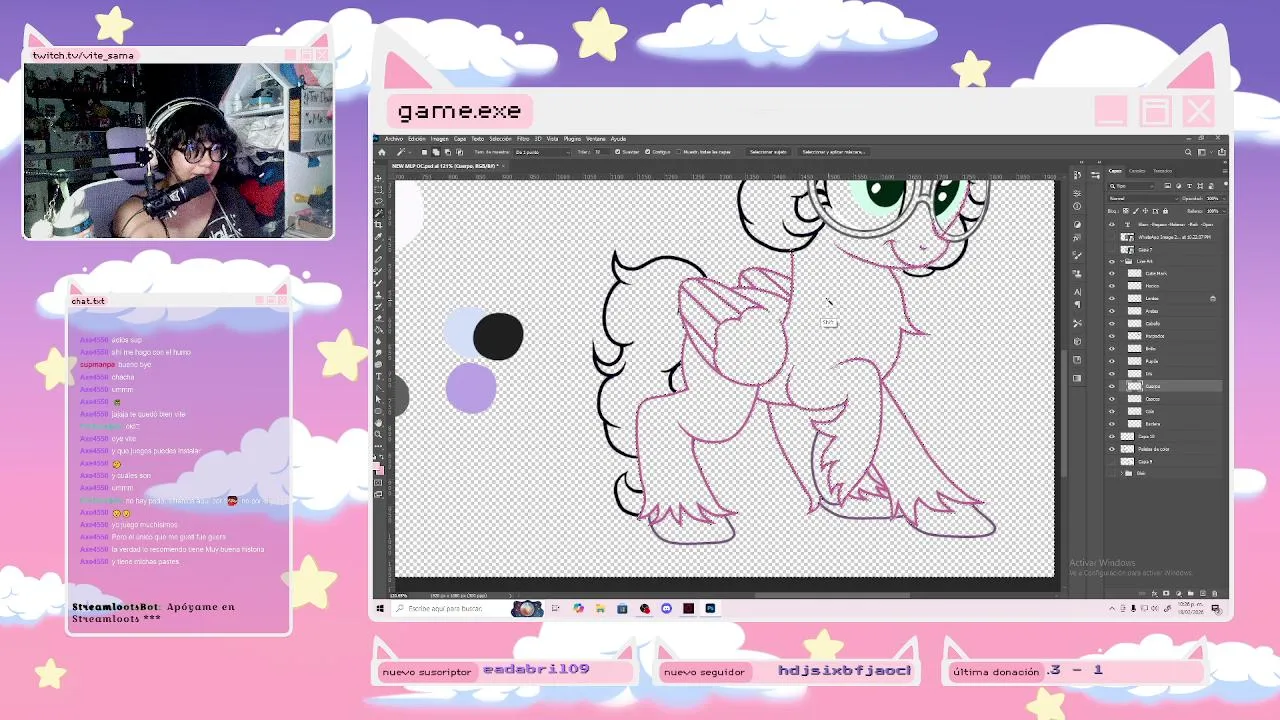
Task: Choose Add to selection mode icon
Action: pyautogui.click(x=436, y=152)
